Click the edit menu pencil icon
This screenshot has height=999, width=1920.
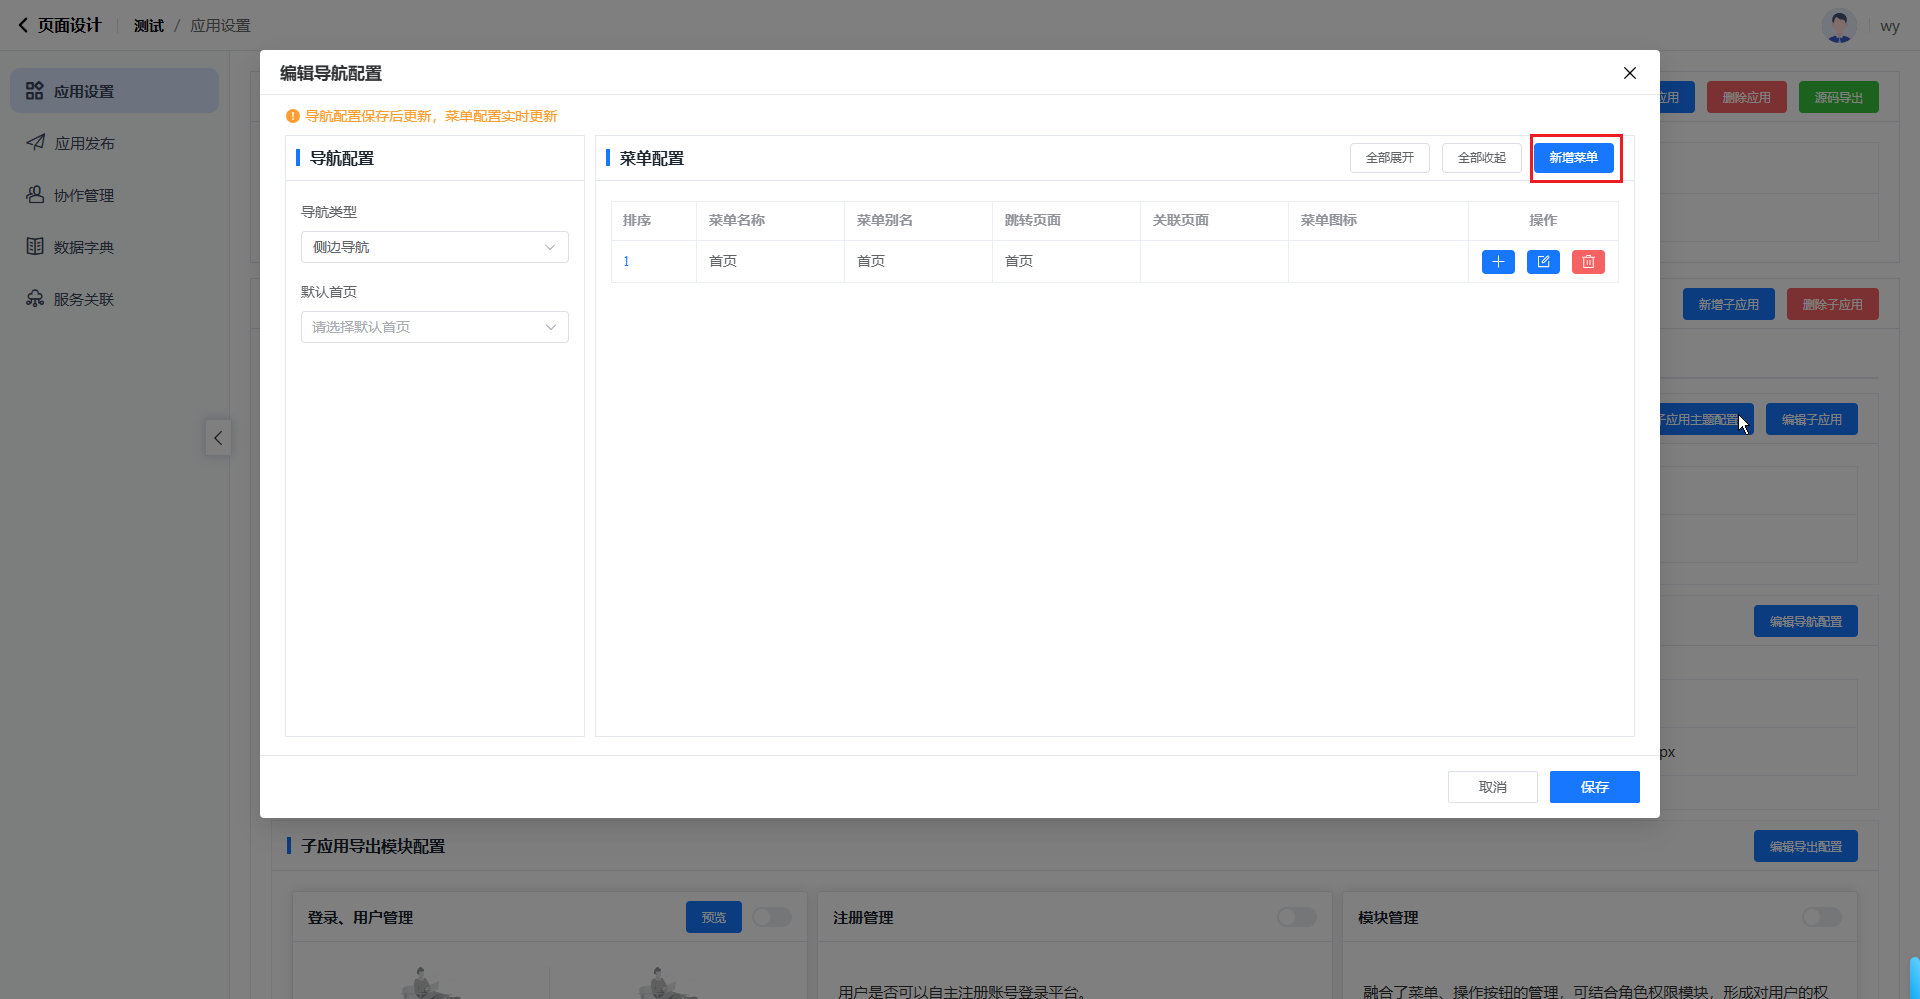[1543, 262]
